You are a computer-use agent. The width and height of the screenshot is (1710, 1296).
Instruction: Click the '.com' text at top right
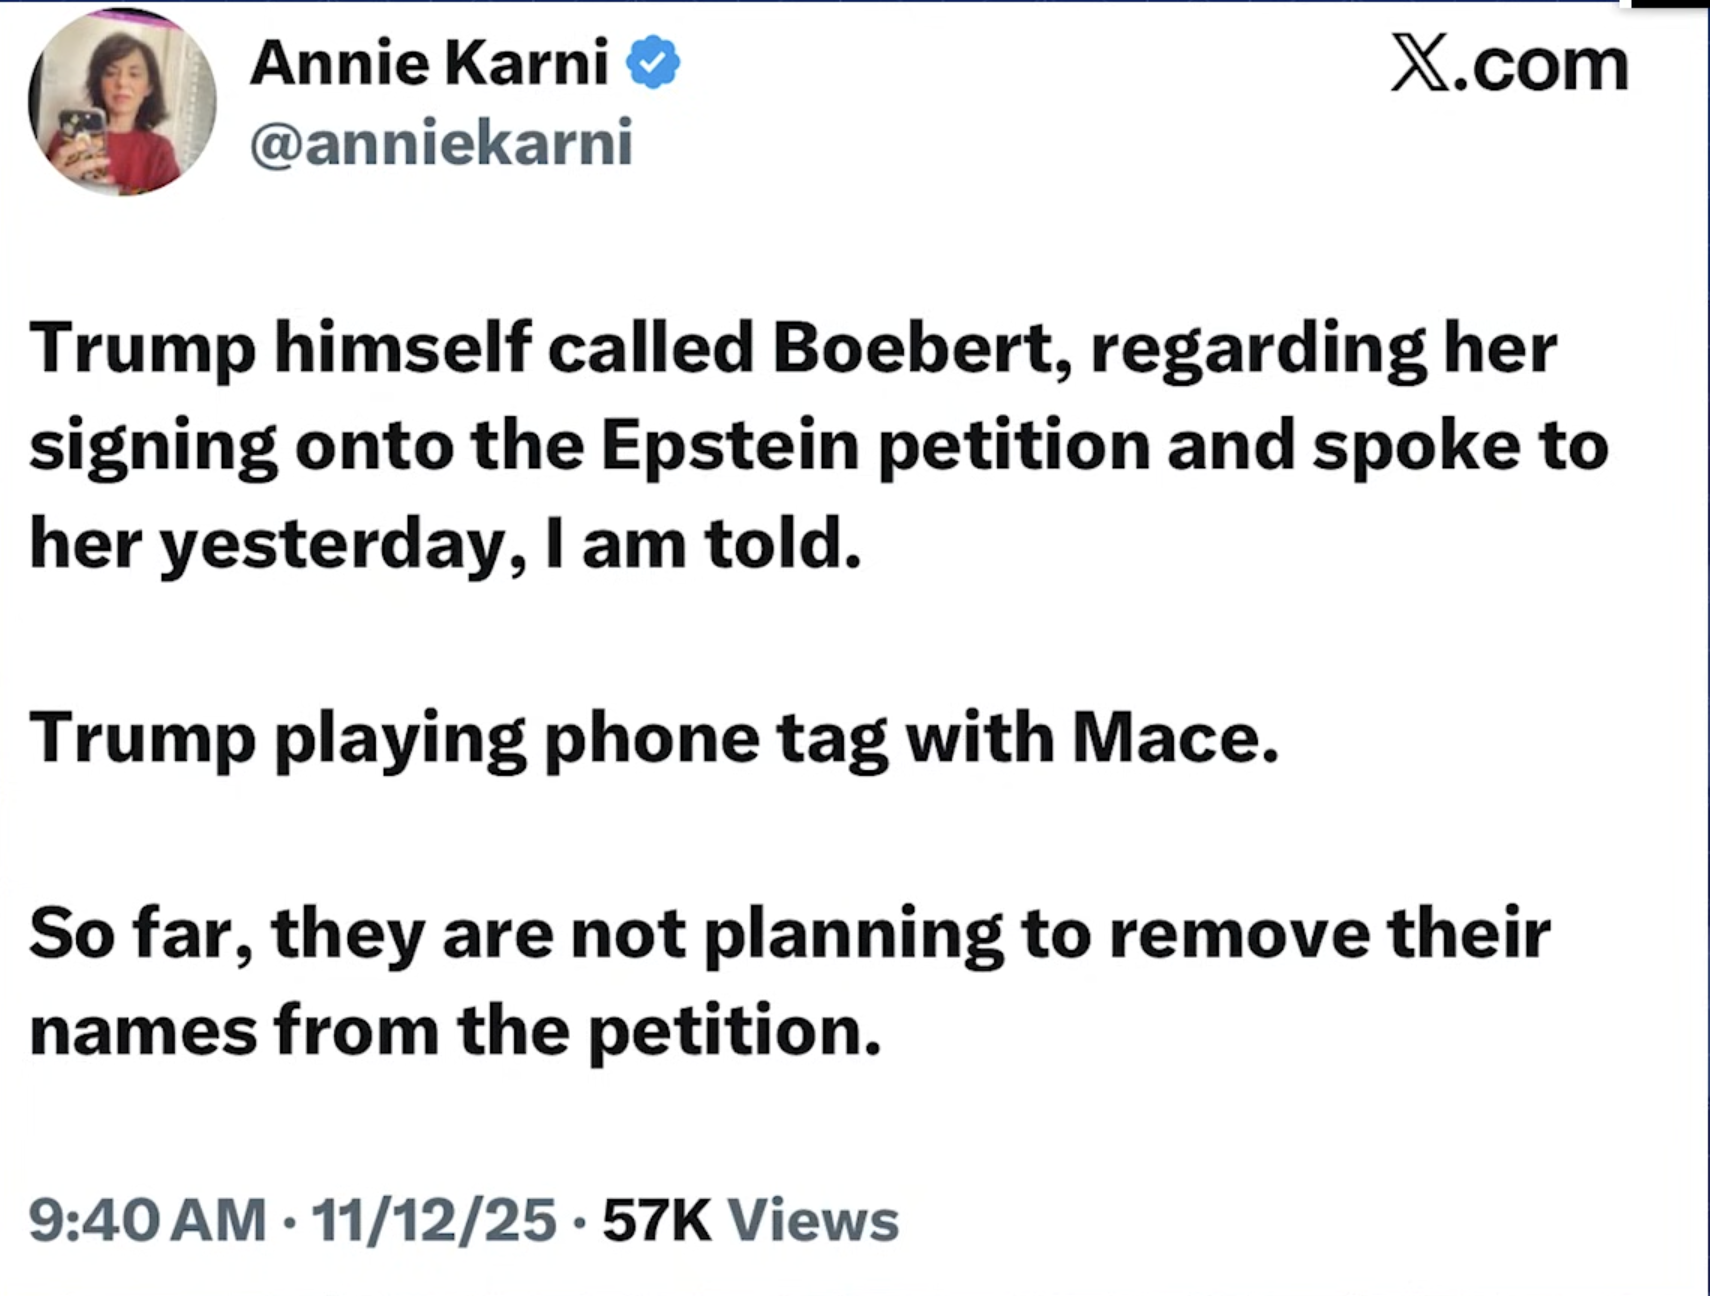[1542, 66]
